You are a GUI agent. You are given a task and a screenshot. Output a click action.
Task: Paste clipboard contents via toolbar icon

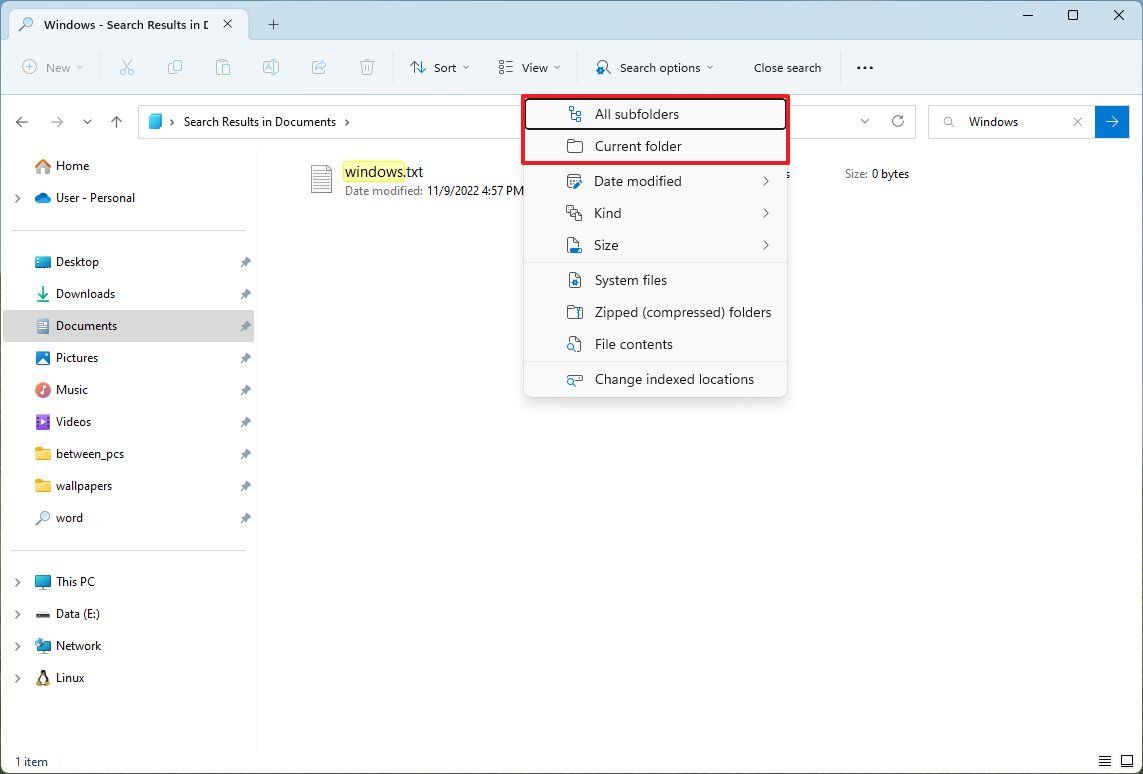coord(222,67)
